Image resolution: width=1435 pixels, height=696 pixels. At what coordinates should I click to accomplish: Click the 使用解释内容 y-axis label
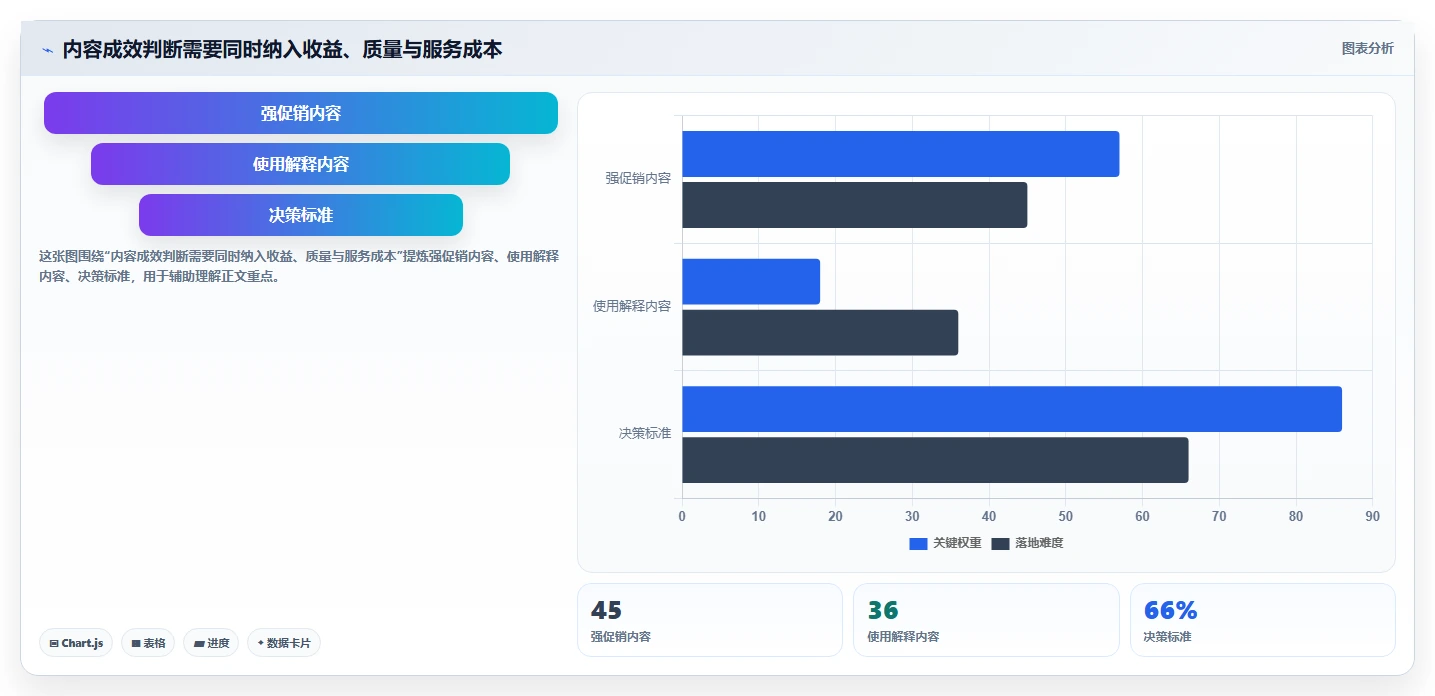tap(632, 306)
